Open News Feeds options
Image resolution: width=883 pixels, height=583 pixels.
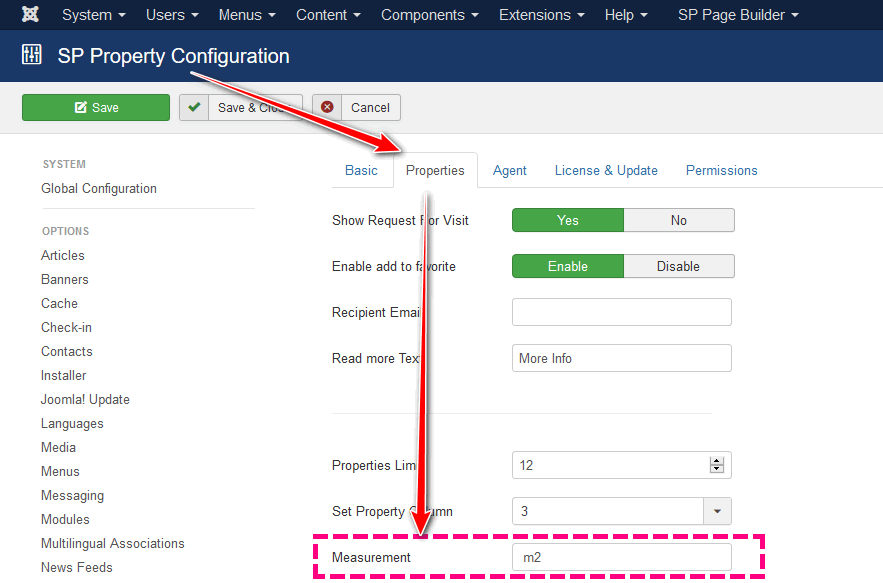[x=77, y=567]
